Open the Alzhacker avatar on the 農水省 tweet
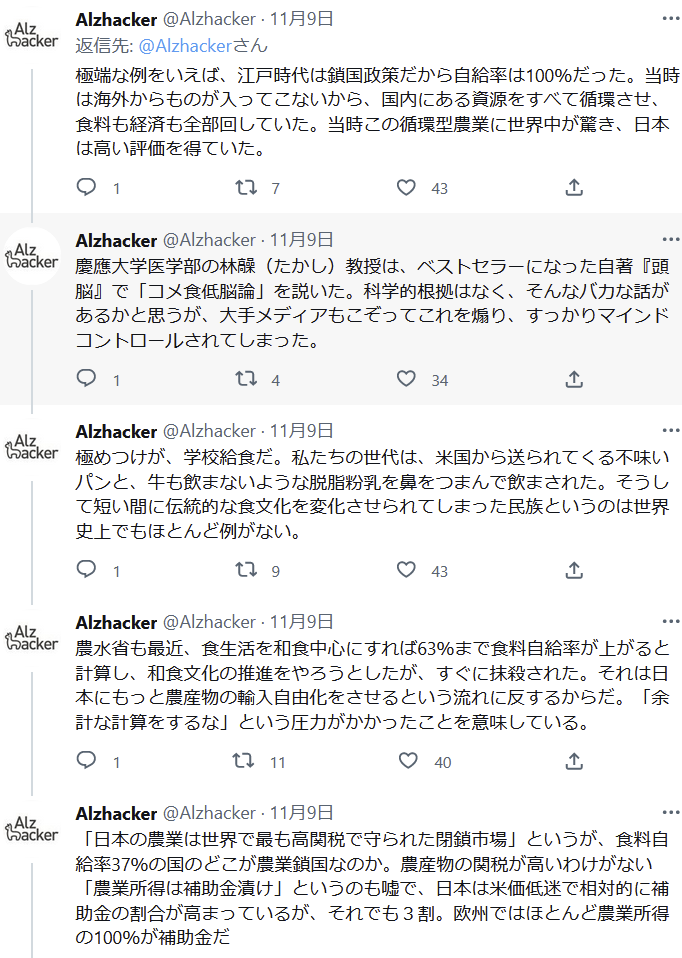 pos(31,638)
